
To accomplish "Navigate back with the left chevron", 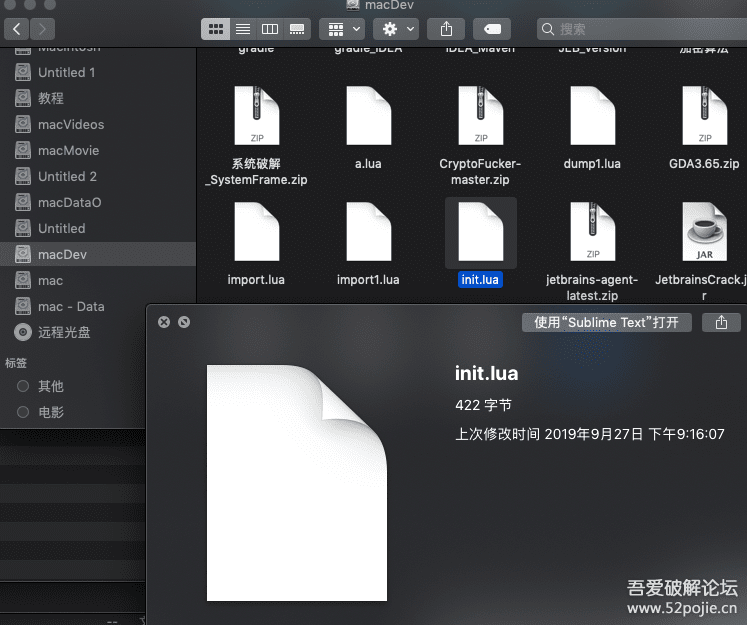I will point(18,29).
